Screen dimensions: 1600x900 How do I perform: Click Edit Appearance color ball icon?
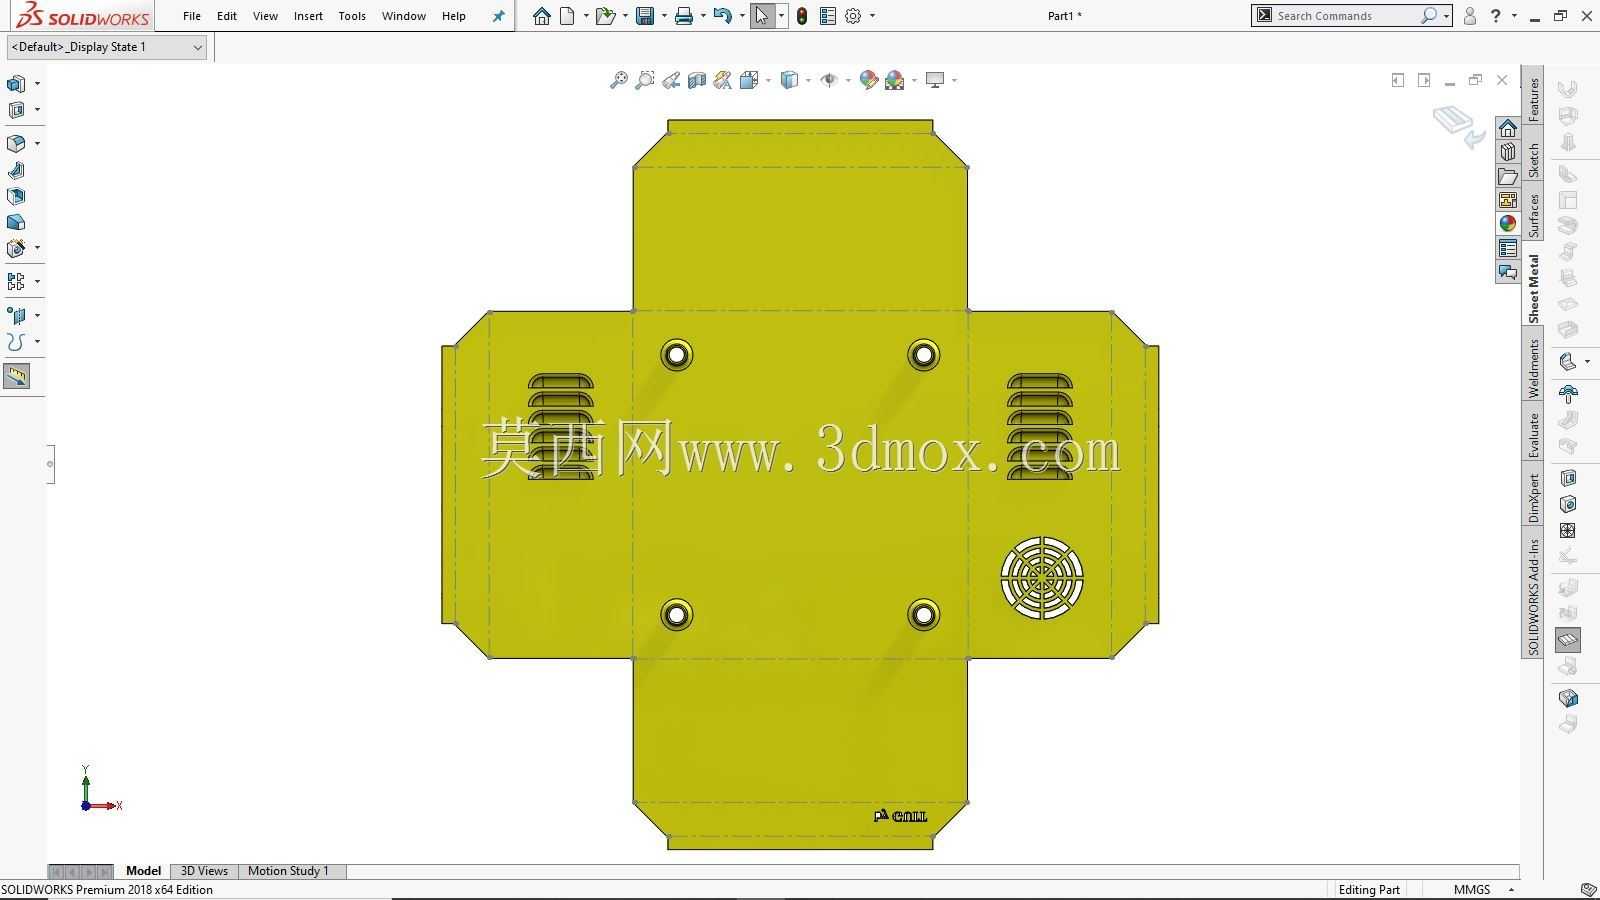click(869, 80)
